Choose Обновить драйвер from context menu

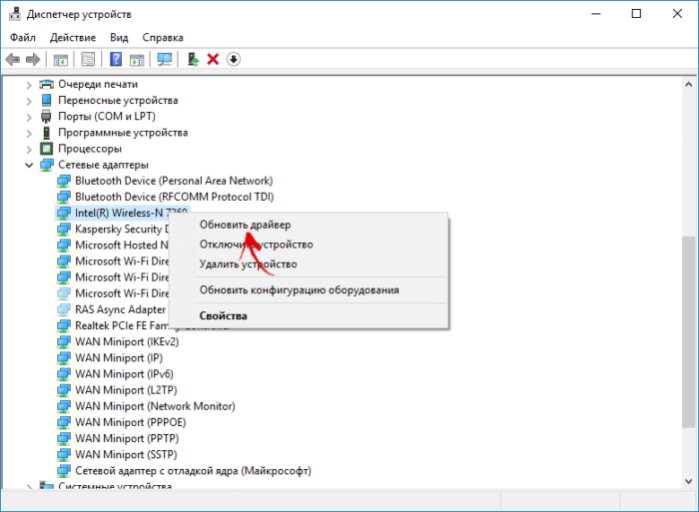(x=308, y=225)
